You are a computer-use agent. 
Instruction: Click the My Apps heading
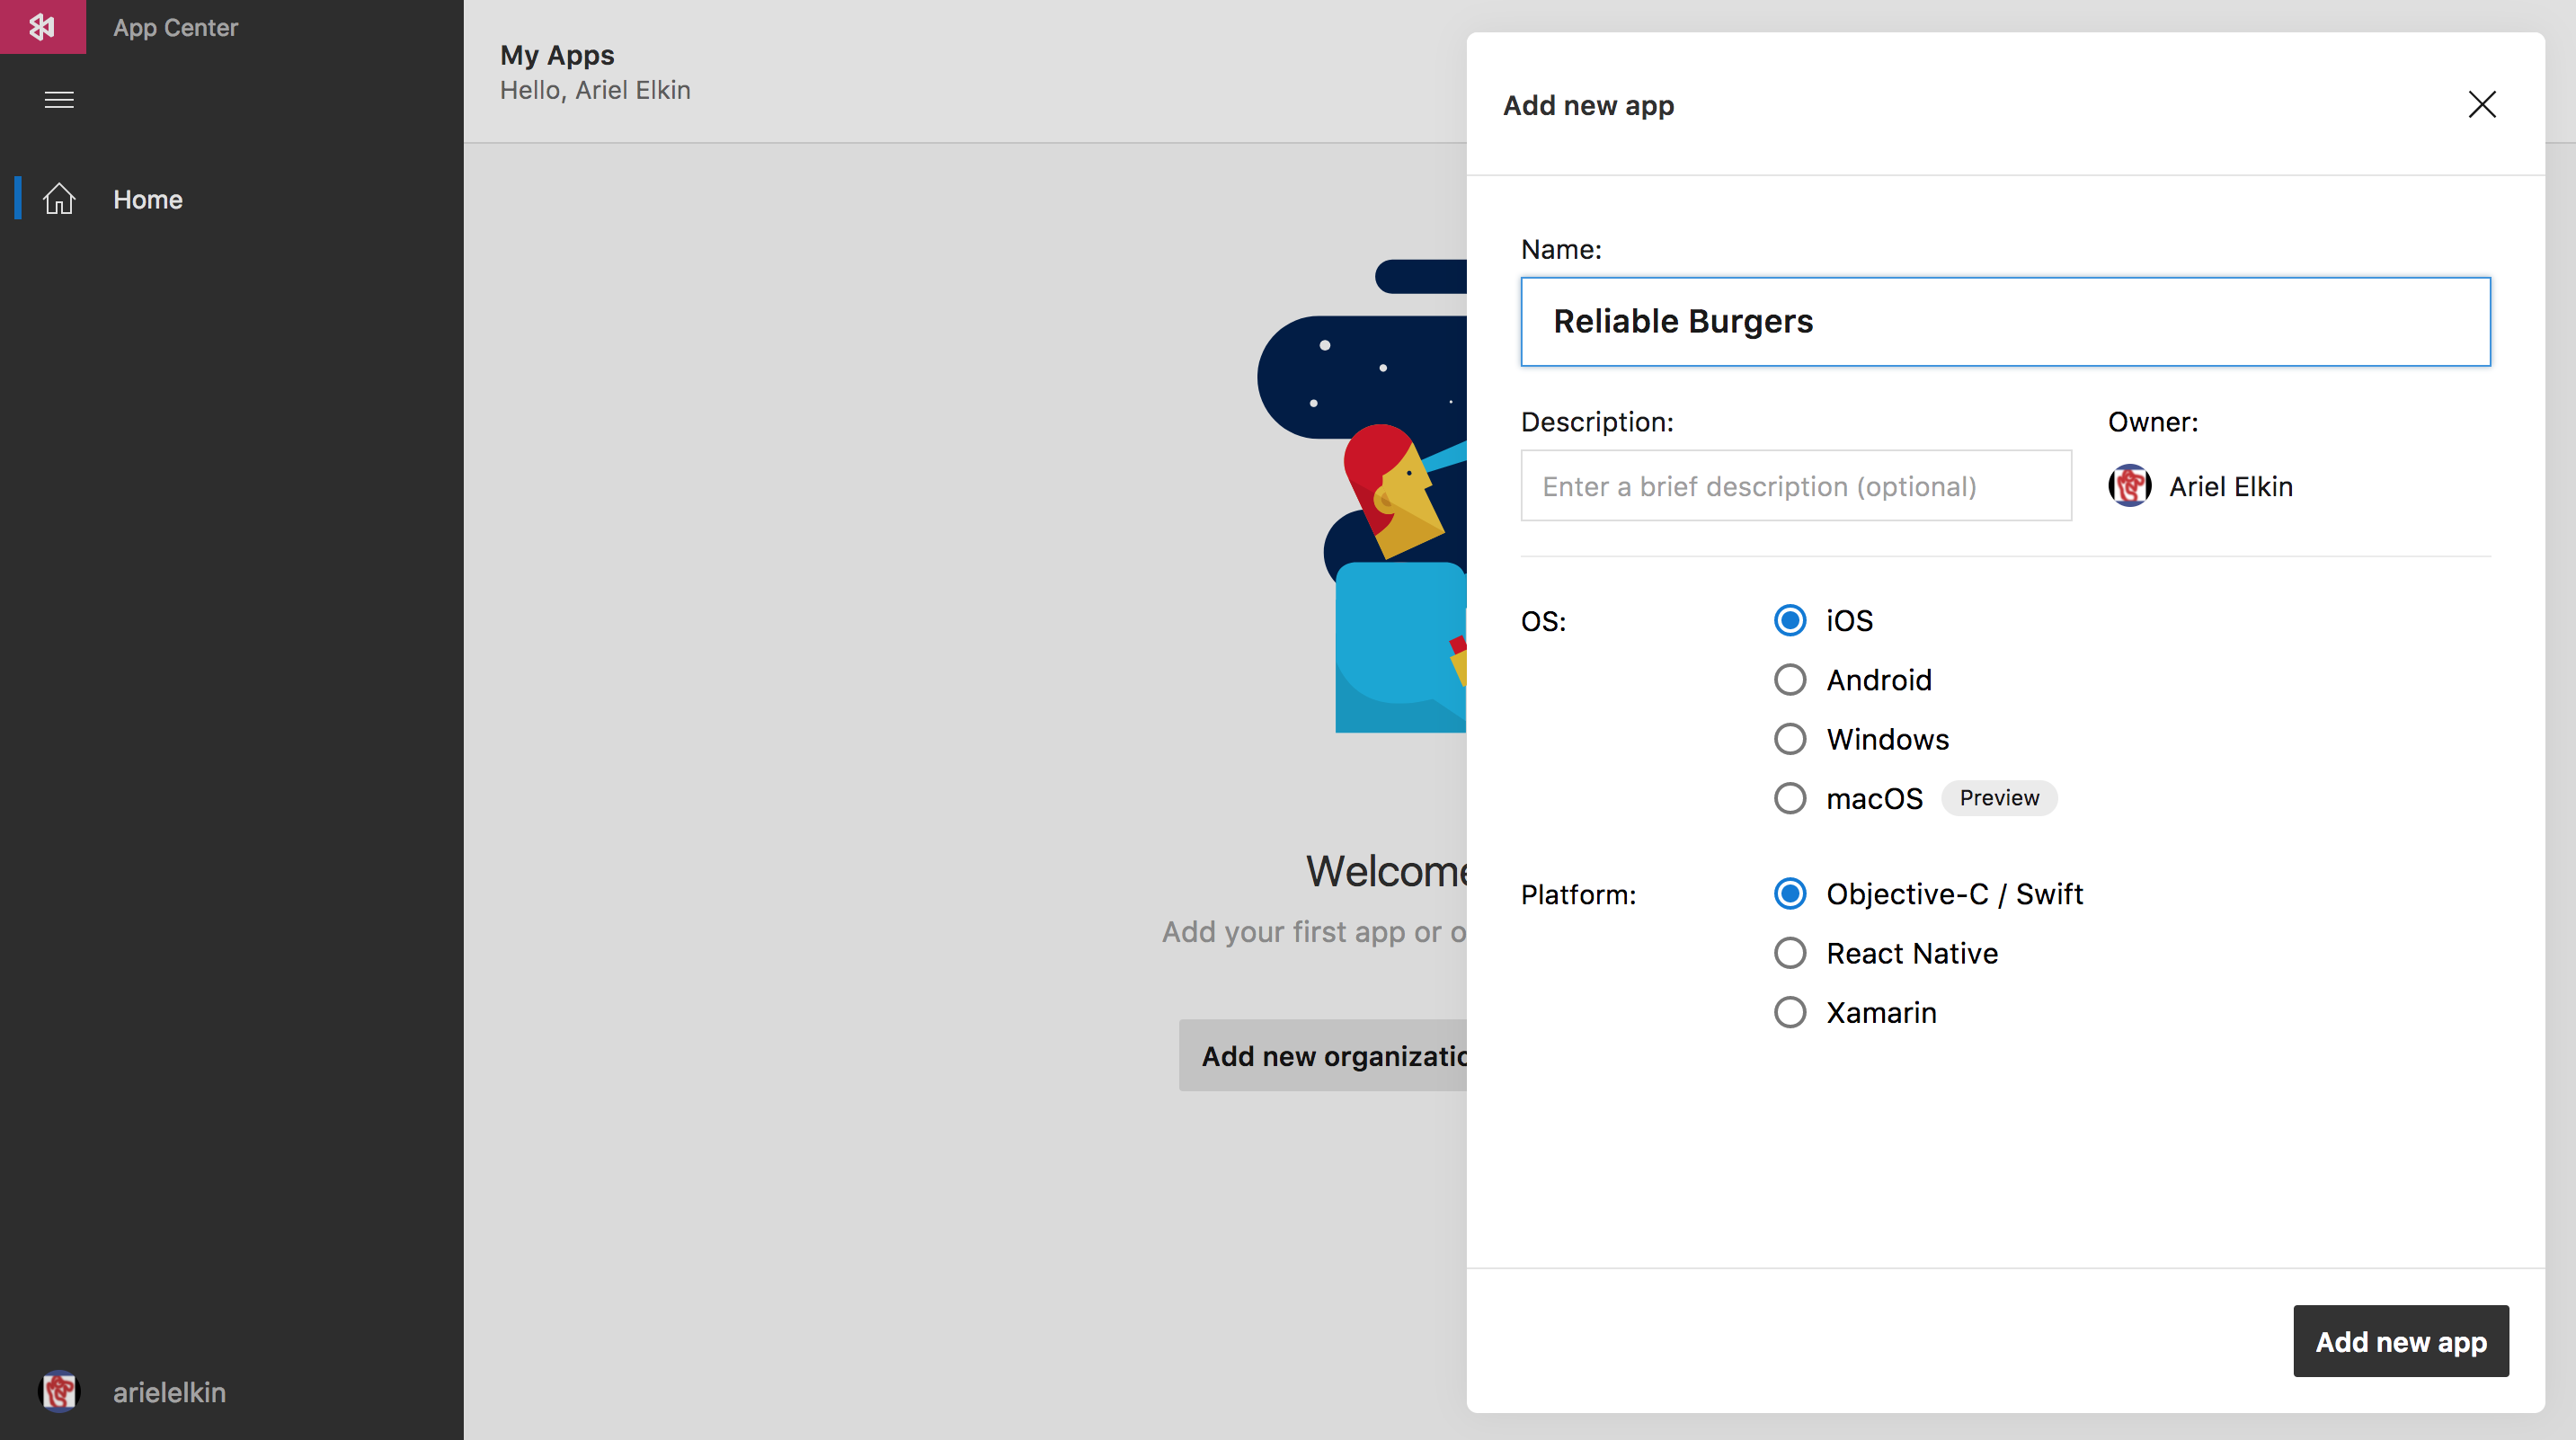[557, 55]
